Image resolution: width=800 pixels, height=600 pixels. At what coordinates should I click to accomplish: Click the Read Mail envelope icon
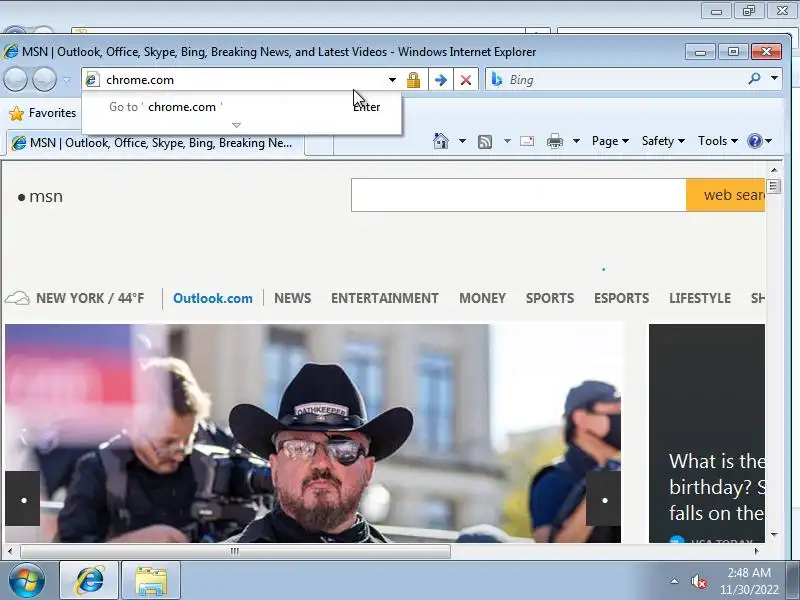527,141
